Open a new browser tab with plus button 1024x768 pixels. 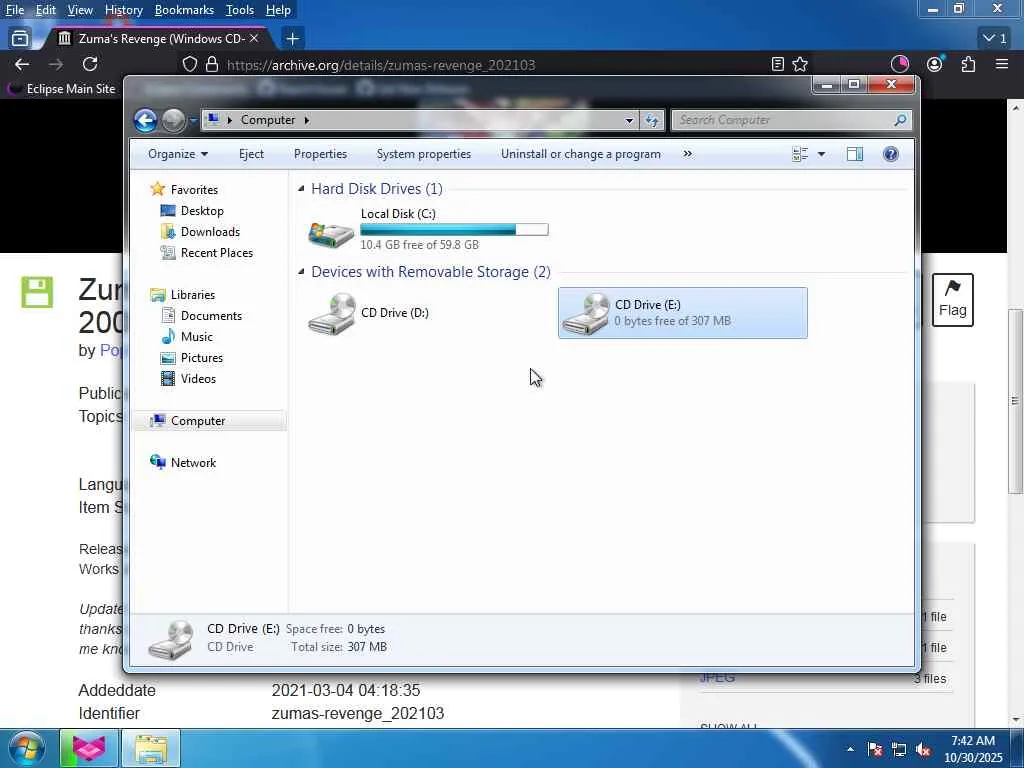click(293, 39)
